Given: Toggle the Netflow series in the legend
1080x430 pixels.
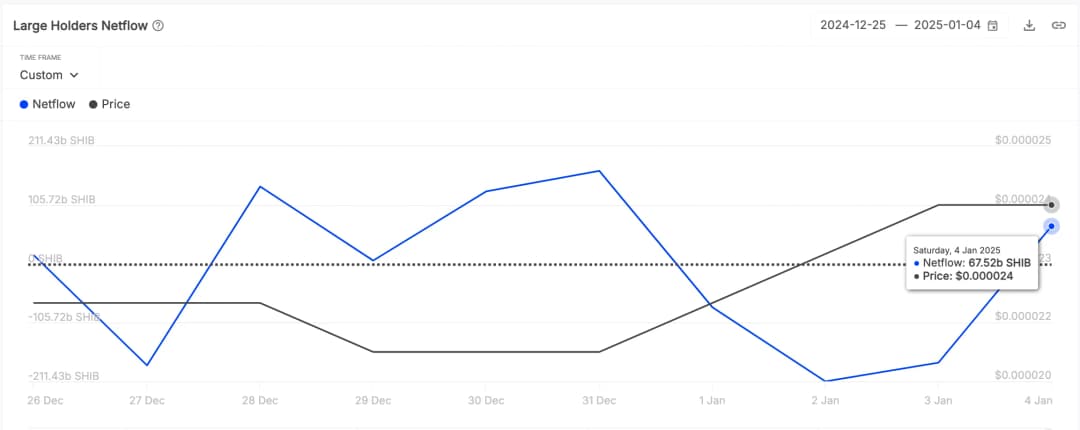Looking at the screenshot, I should point(47,104).
